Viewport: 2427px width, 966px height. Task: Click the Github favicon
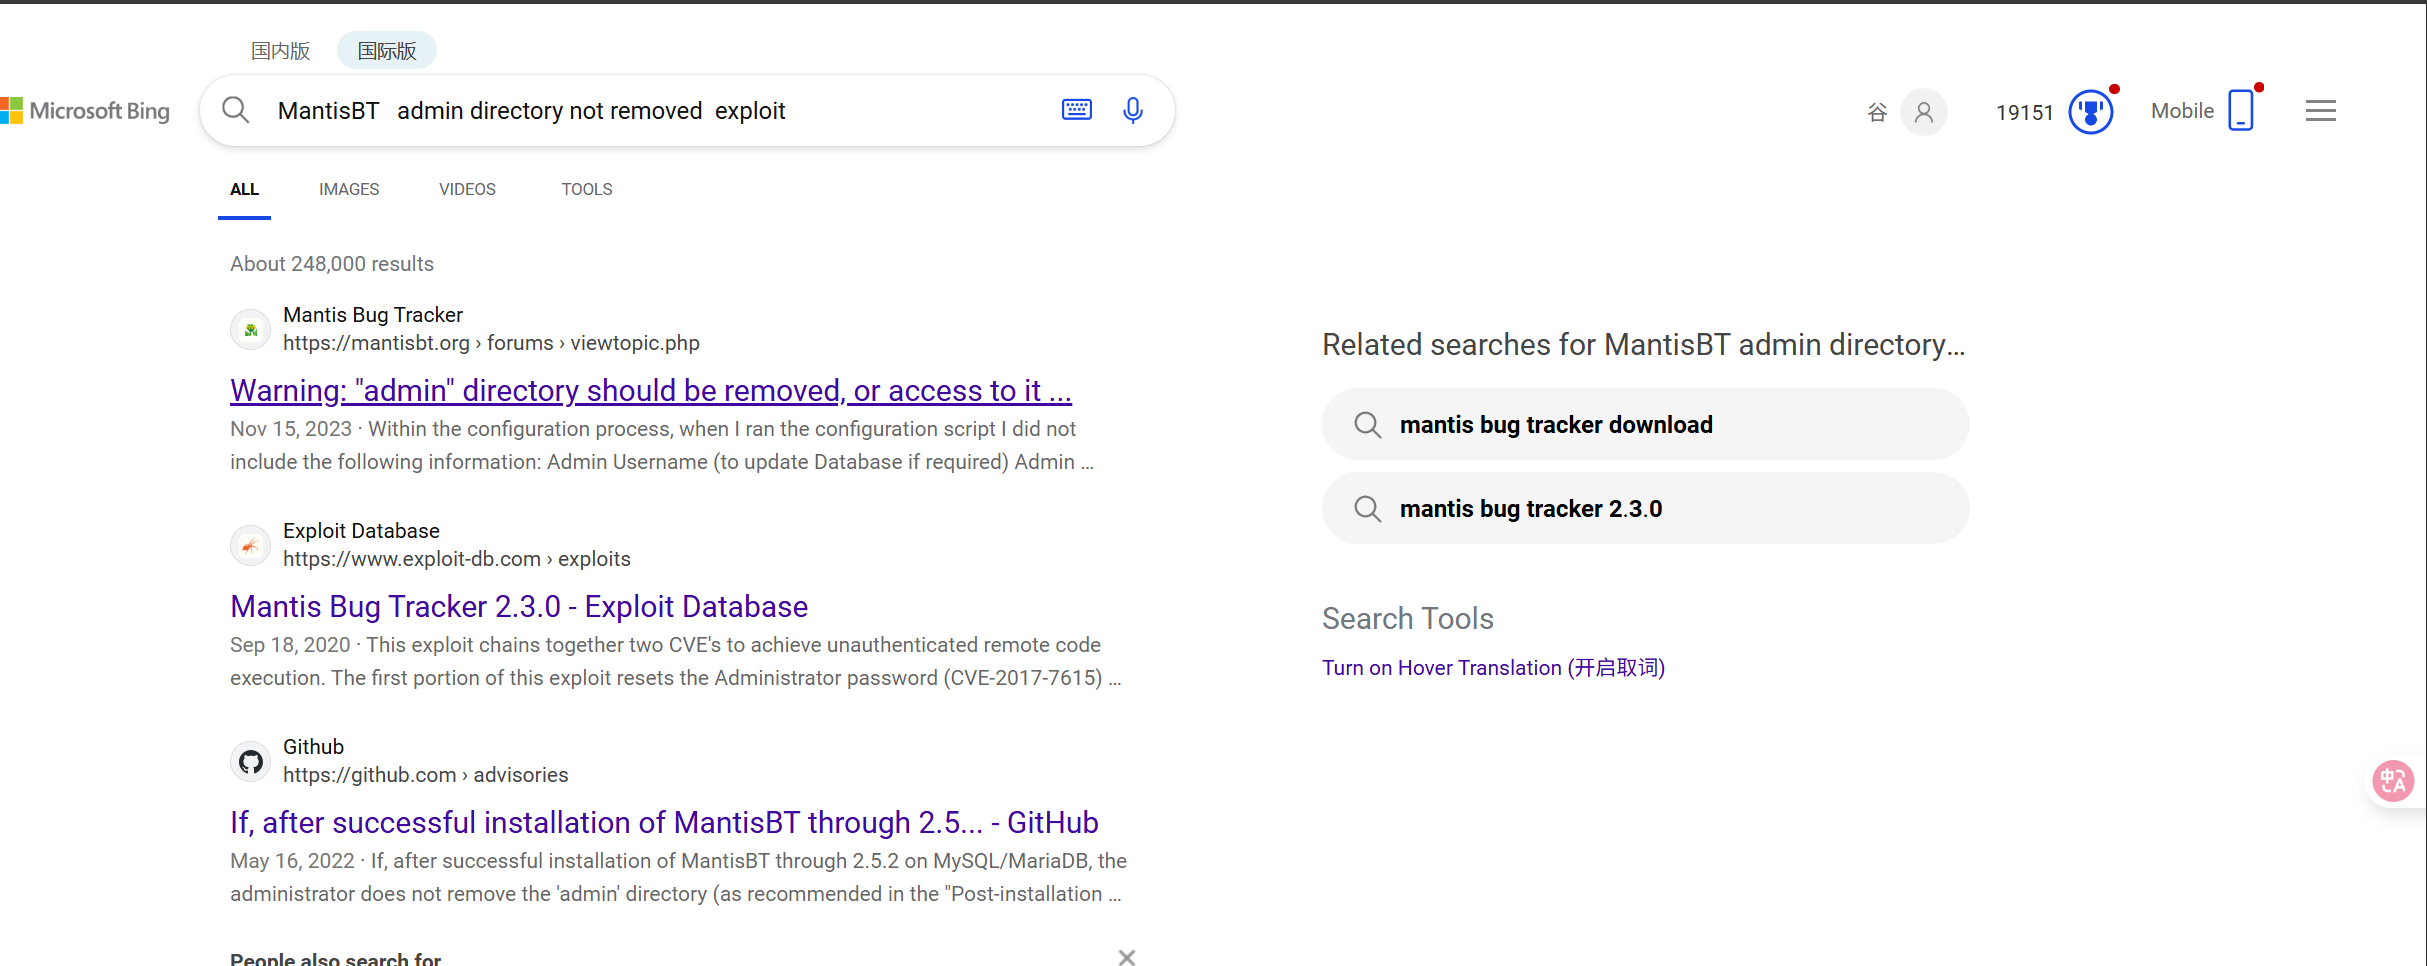251,761
